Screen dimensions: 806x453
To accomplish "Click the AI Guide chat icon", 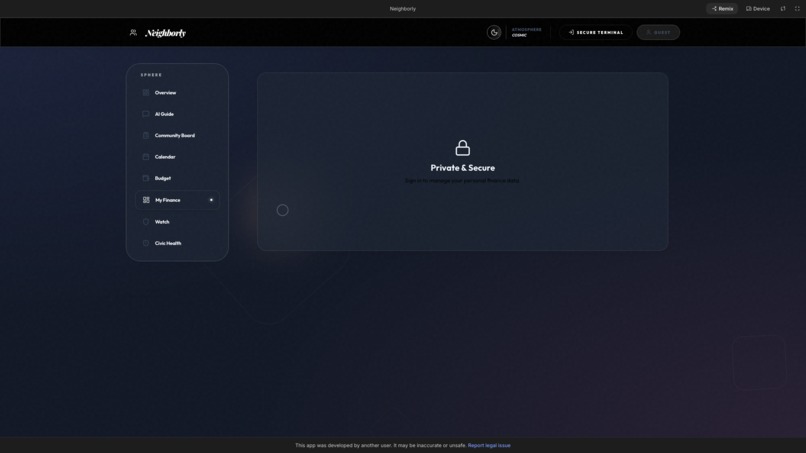I will [x=146, y=114].
